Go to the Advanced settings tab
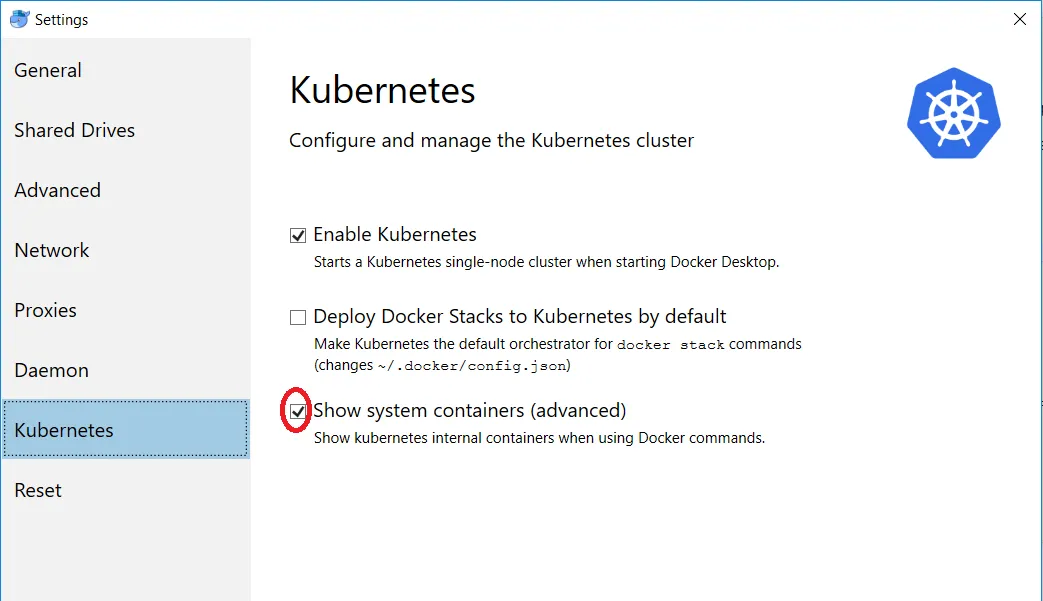The width and height of the screenshot is (1043, 601). coord(57,190)
